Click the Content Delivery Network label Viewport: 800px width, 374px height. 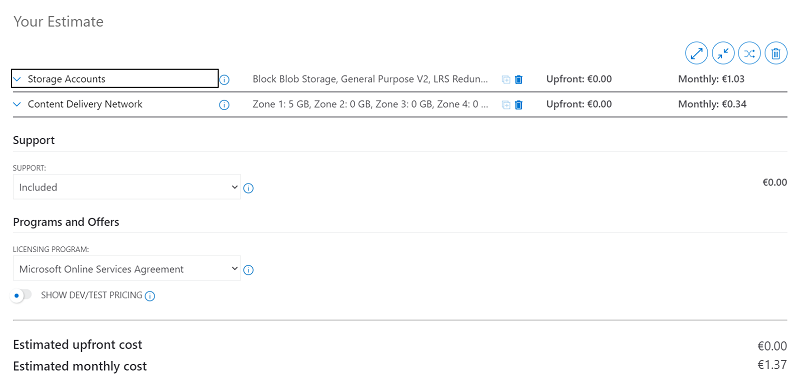pos(85,104)
